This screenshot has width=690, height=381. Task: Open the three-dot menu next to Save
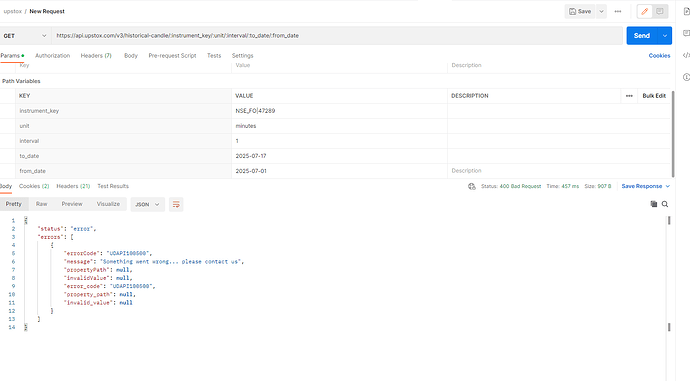click(618, 11)
